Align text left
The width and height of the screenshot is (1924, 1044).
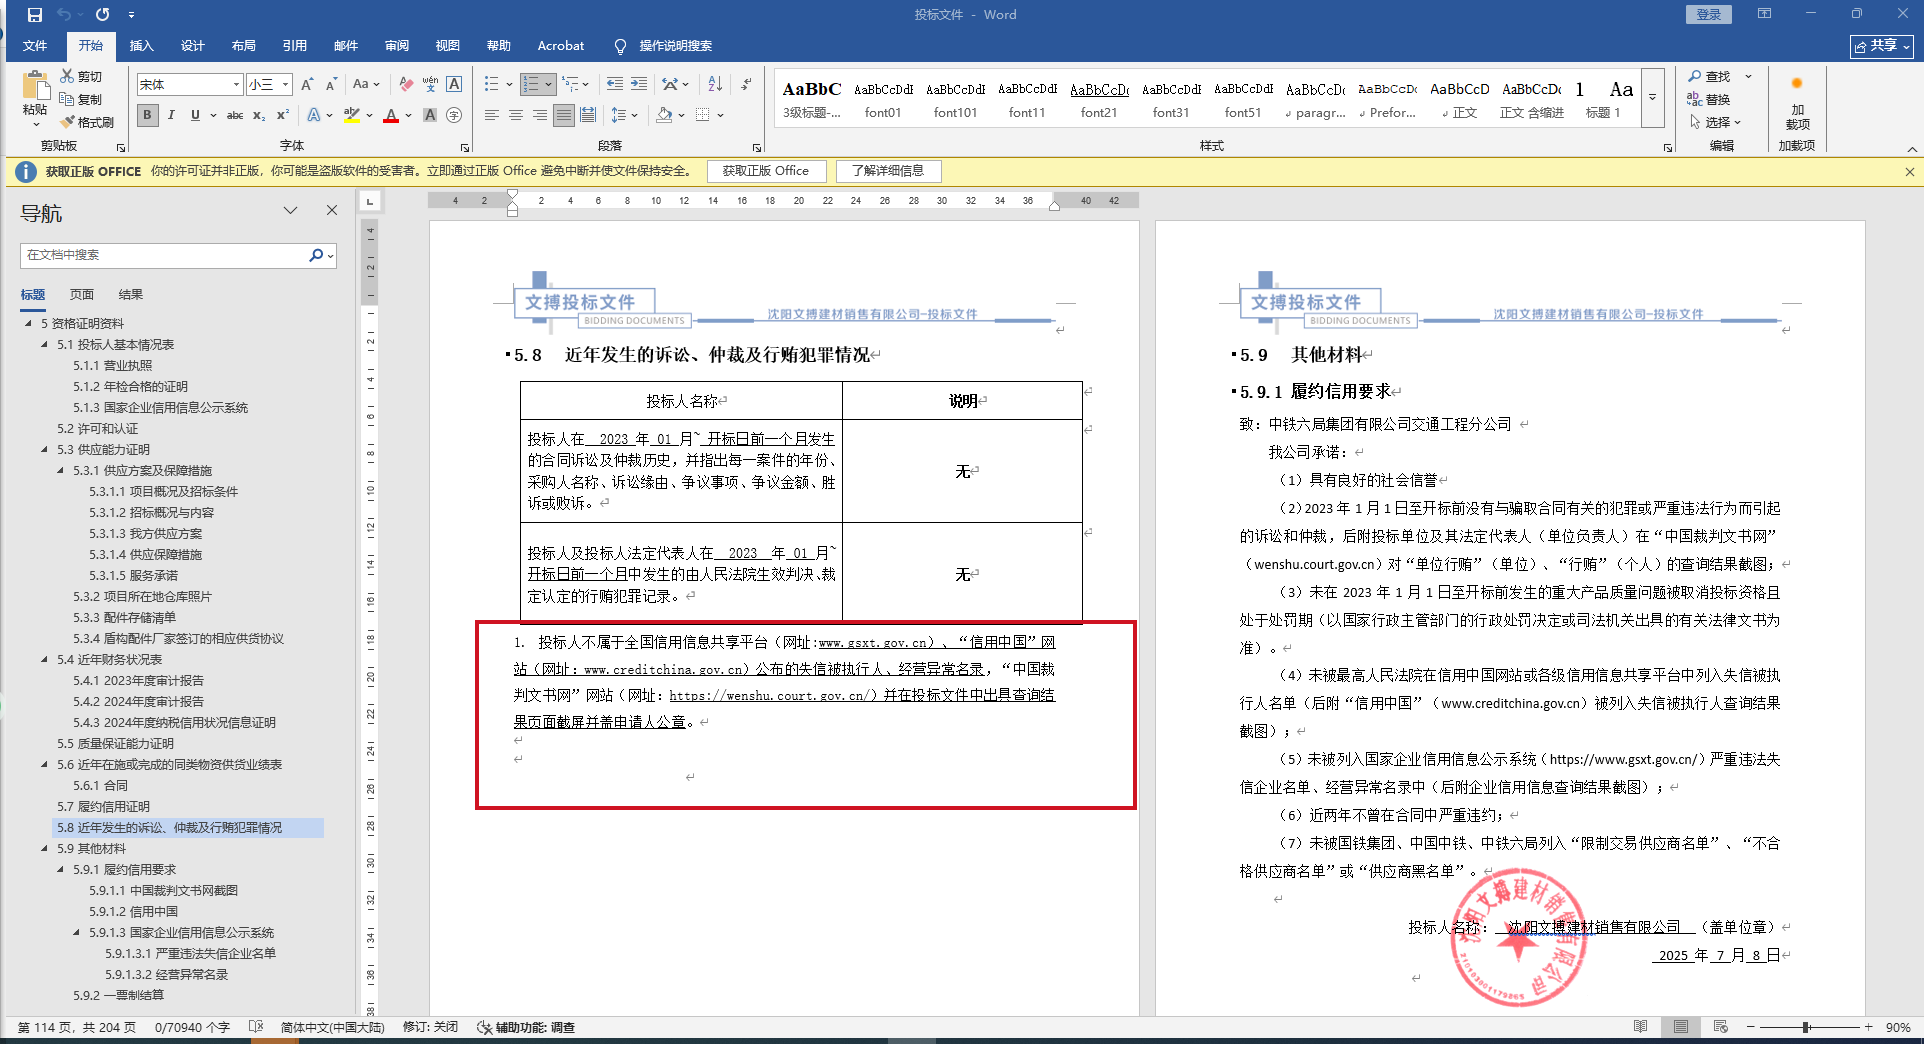click(x=492, y=115)
